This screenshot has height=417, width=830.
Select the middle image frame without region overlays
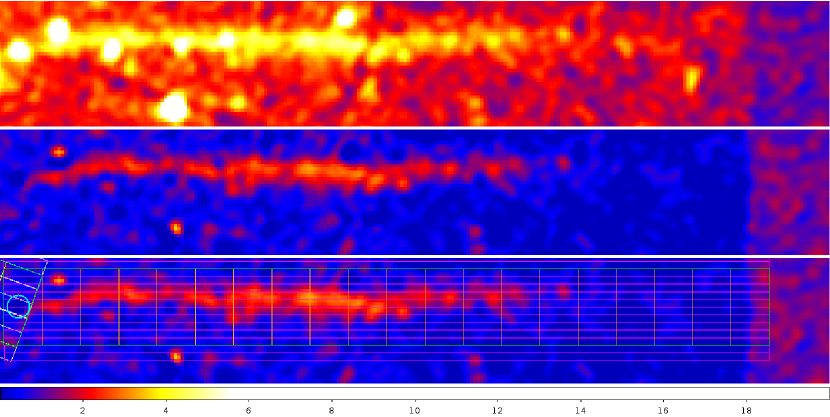click(x=414, y=192)
